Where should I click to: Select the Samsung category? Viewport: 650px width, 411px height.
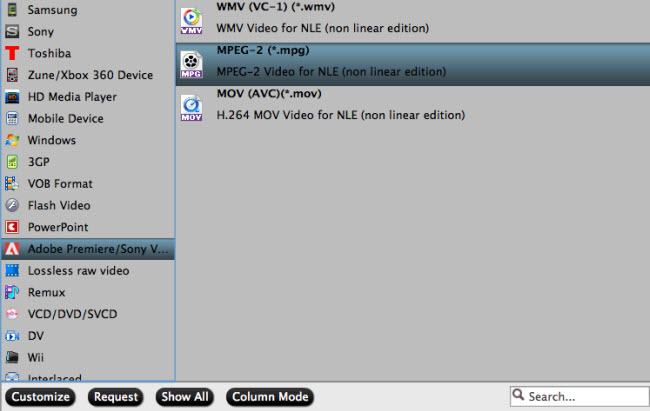coord(88,10)
